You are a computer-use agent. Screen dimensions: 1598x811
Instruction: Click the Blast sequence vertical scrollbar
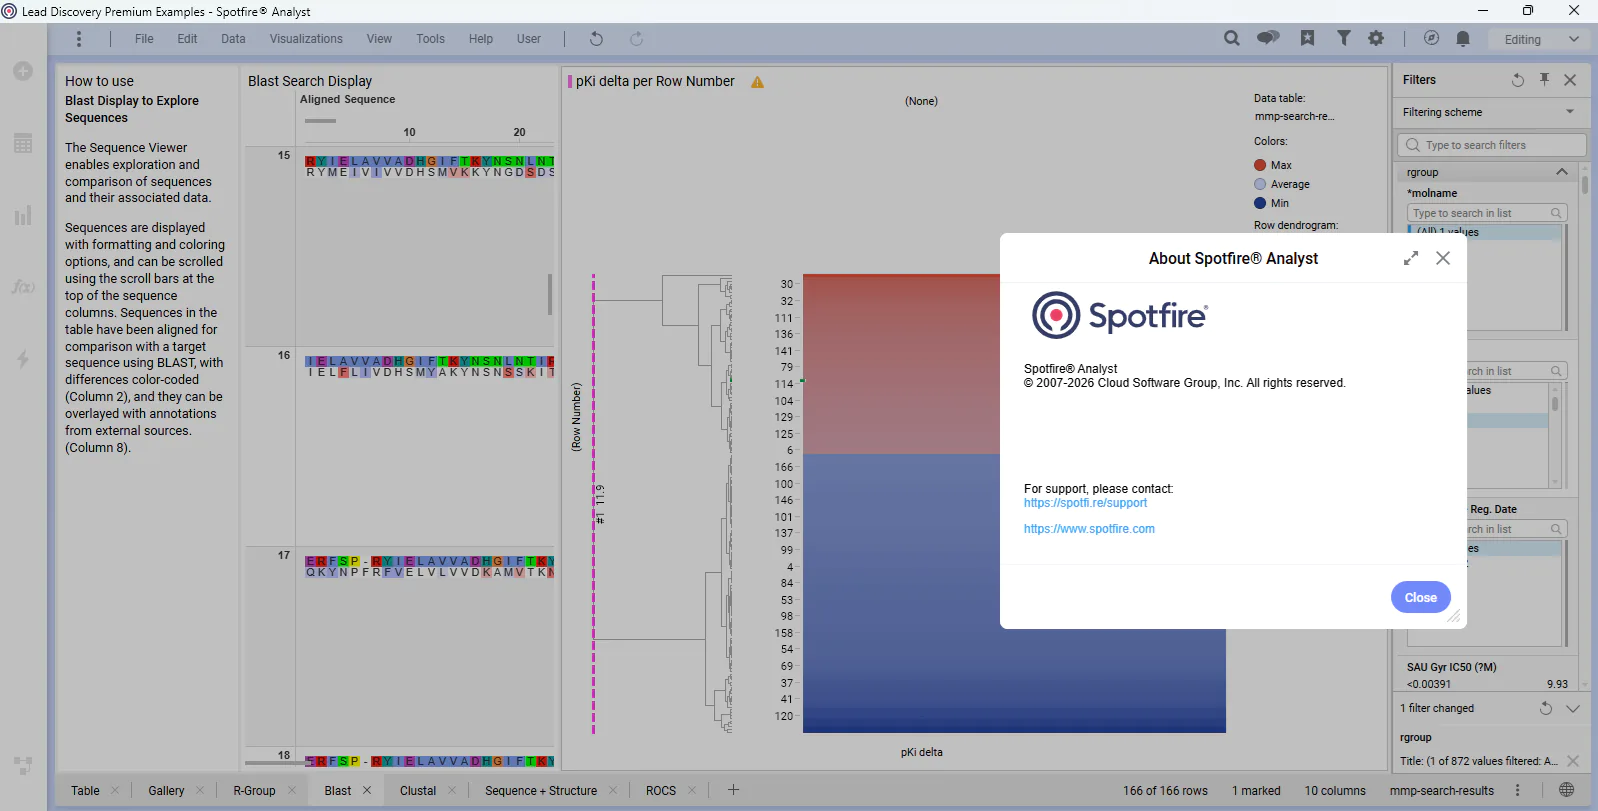click(x=549, y=295)
